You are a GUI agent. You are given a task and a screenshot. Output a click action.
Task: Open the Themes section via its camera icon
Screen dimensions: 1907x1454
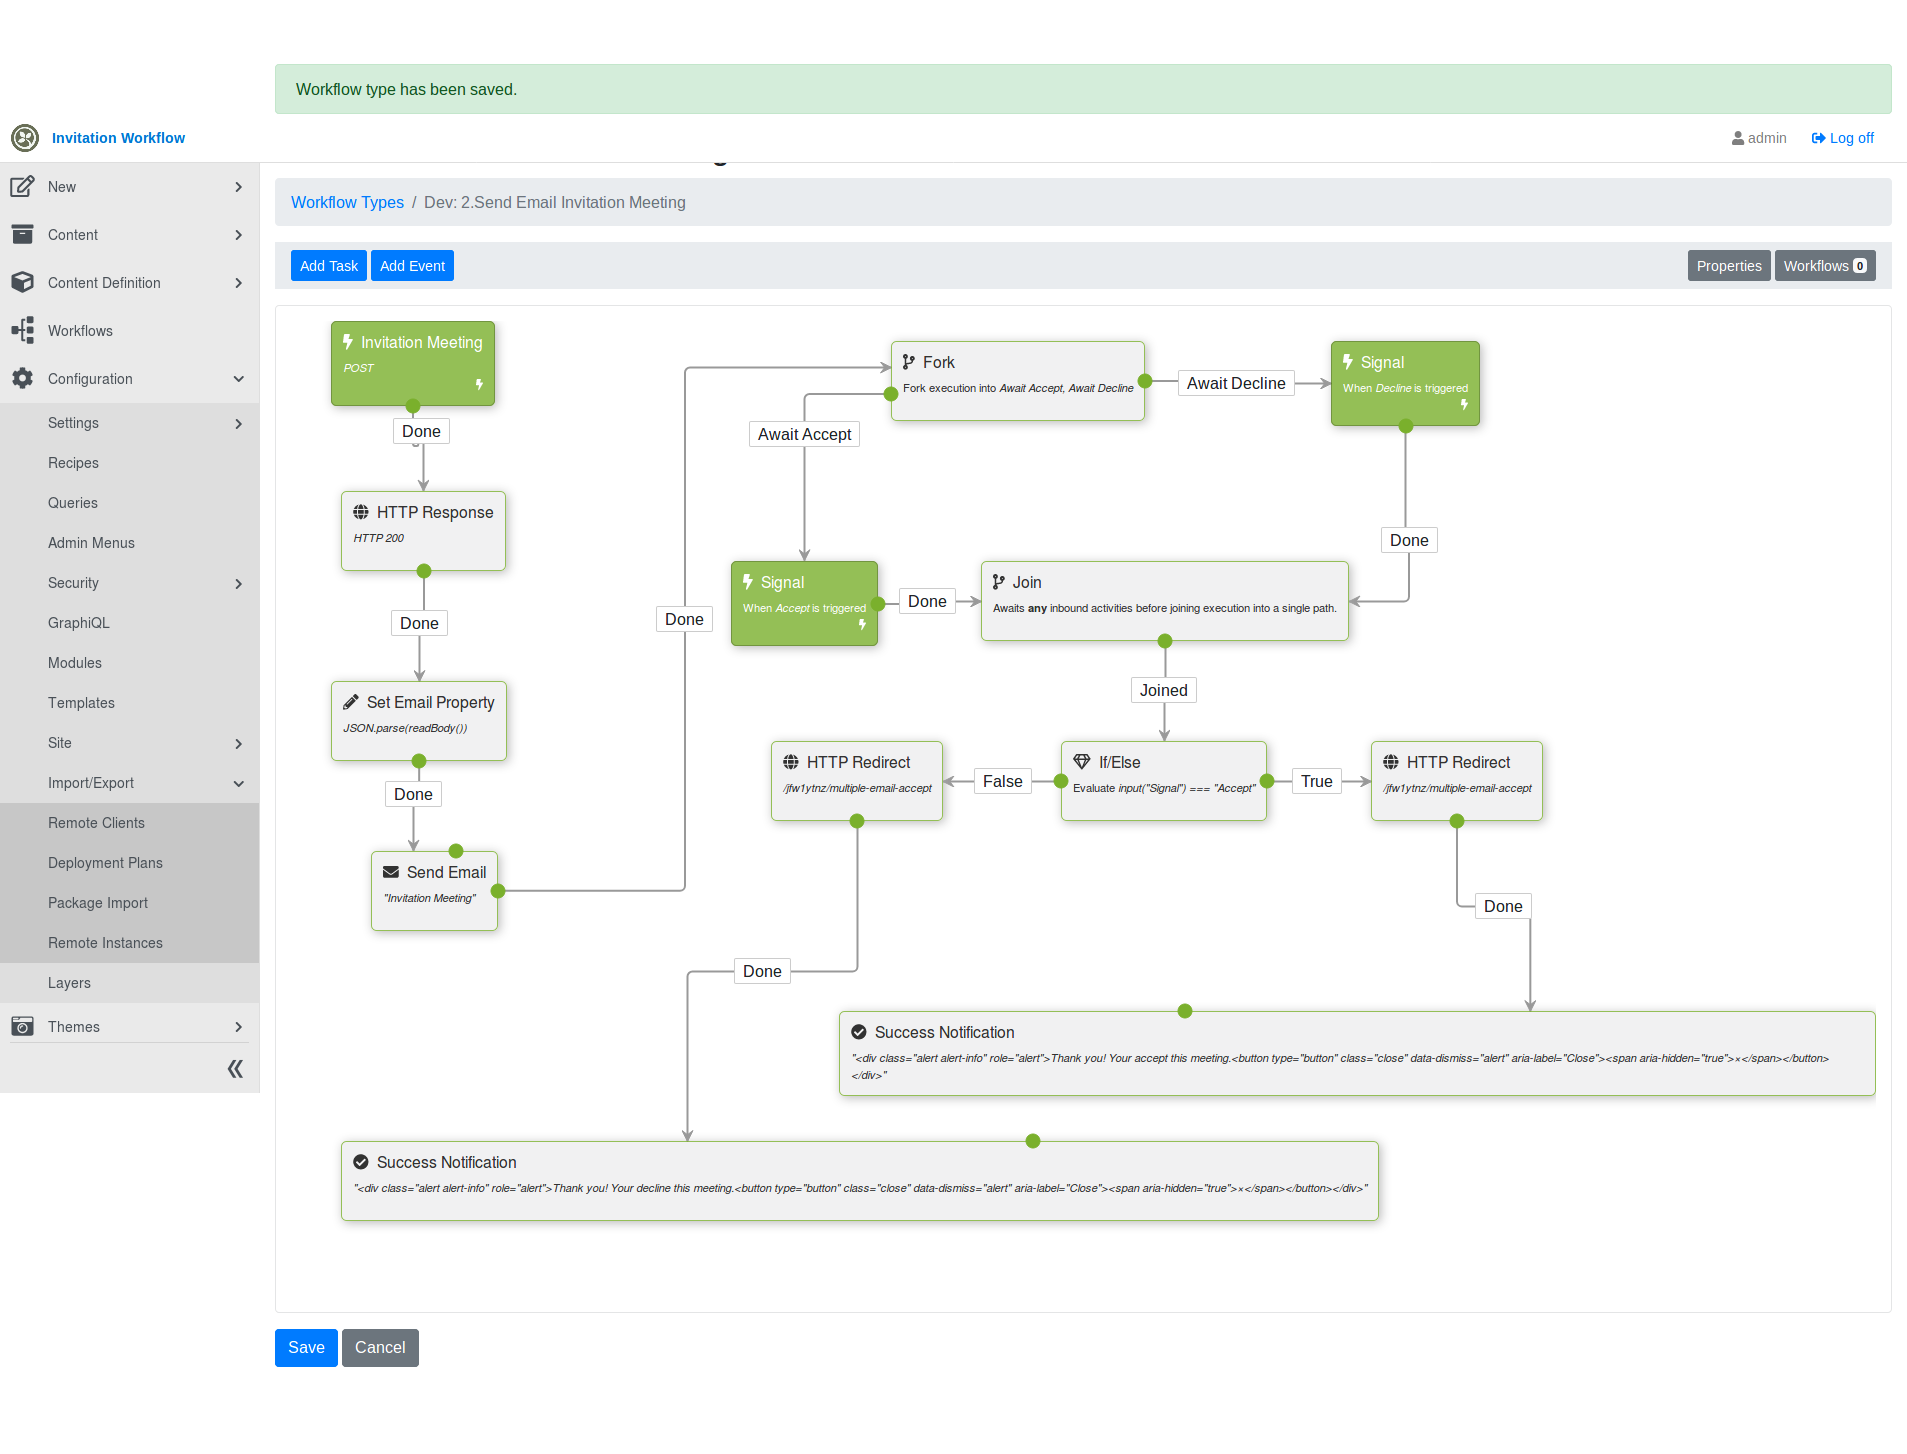[x=22, y=1026]
